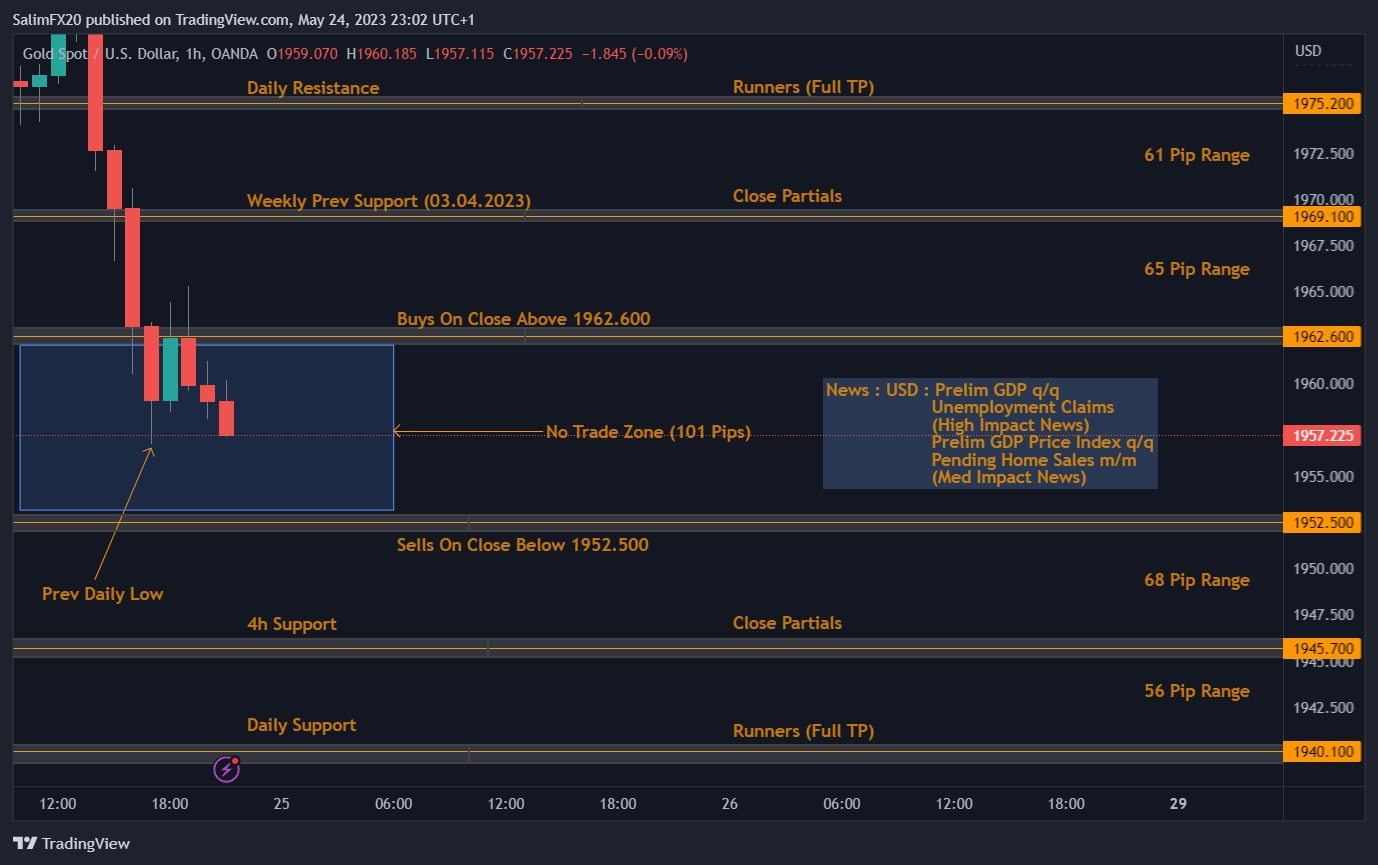Click the red notification dot on the events icon
The width and height of the screenshot is (1378, 865).
pos(236,760)
